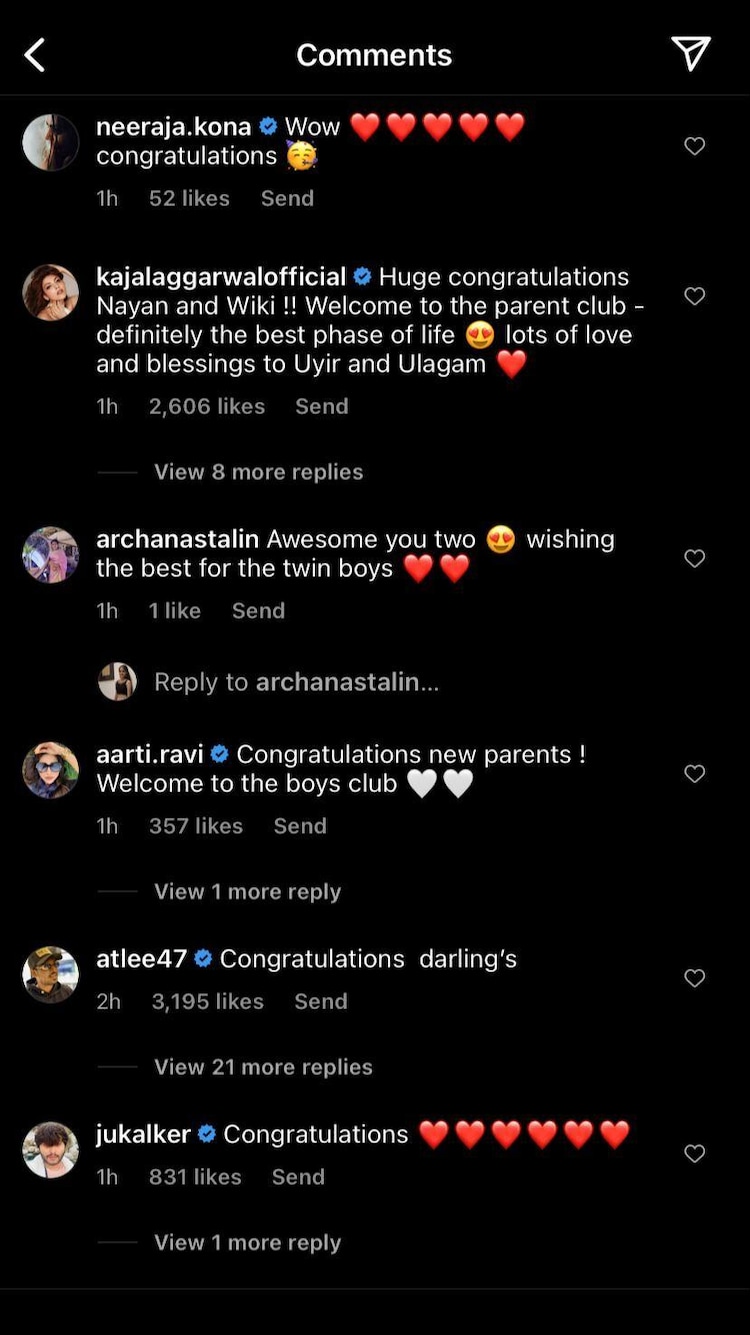Tap the heart beside archanastalin's comment
Image resolution: width=750 pixels, height=1335 pixels.
click(x=694, y=558)
